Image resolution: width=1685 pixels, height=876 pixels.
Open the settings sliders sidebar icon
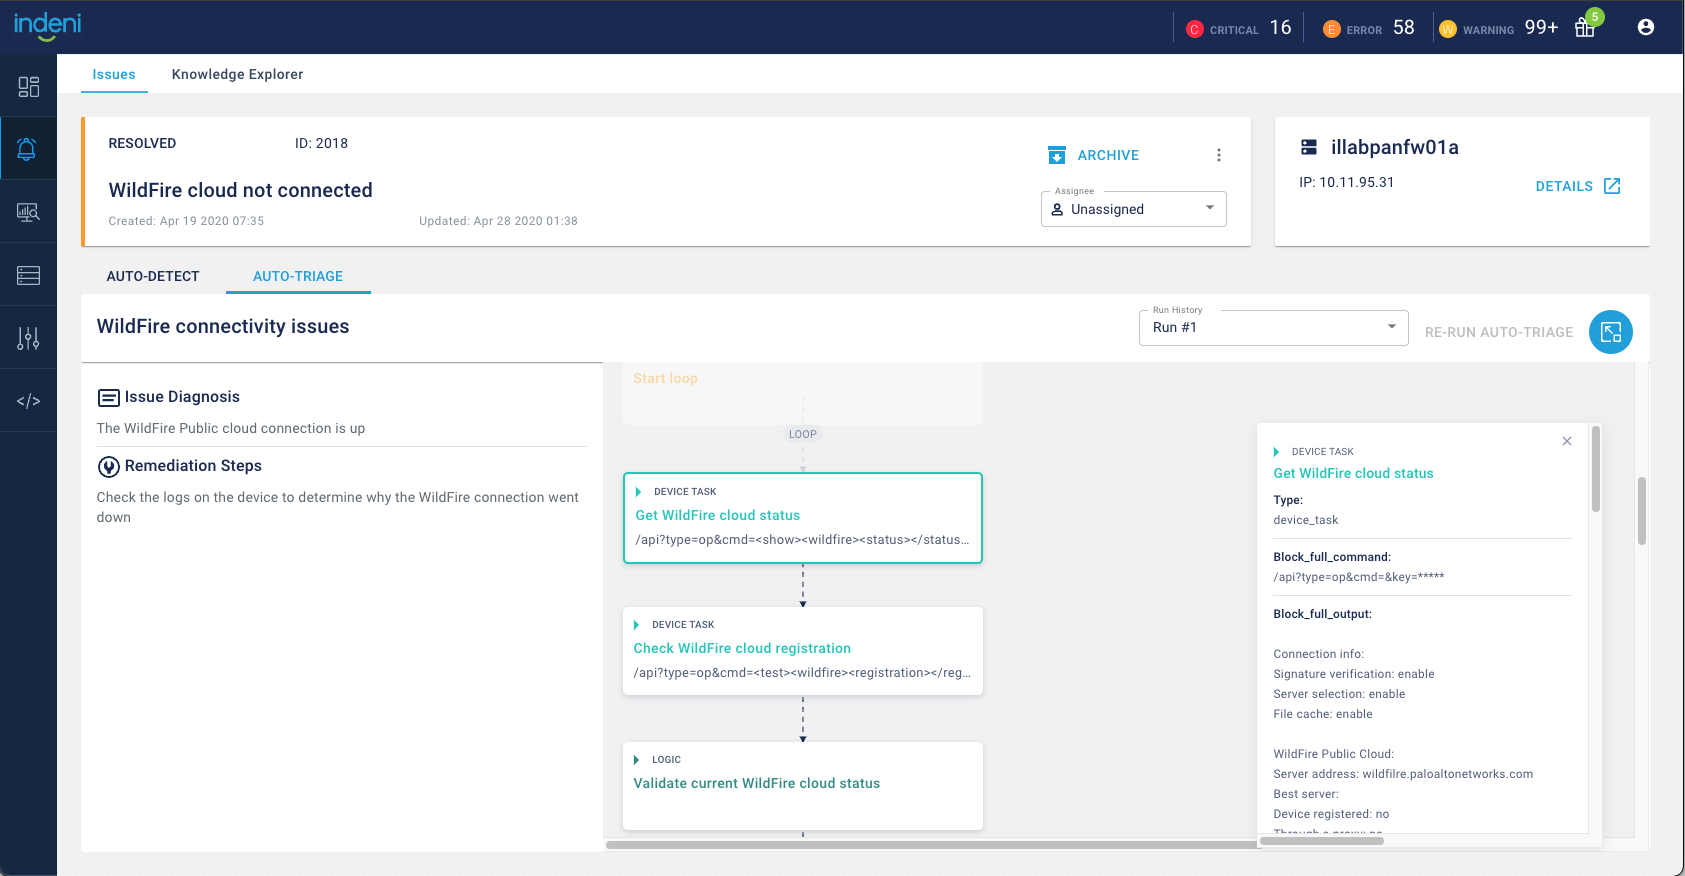[x=28, y=338]
